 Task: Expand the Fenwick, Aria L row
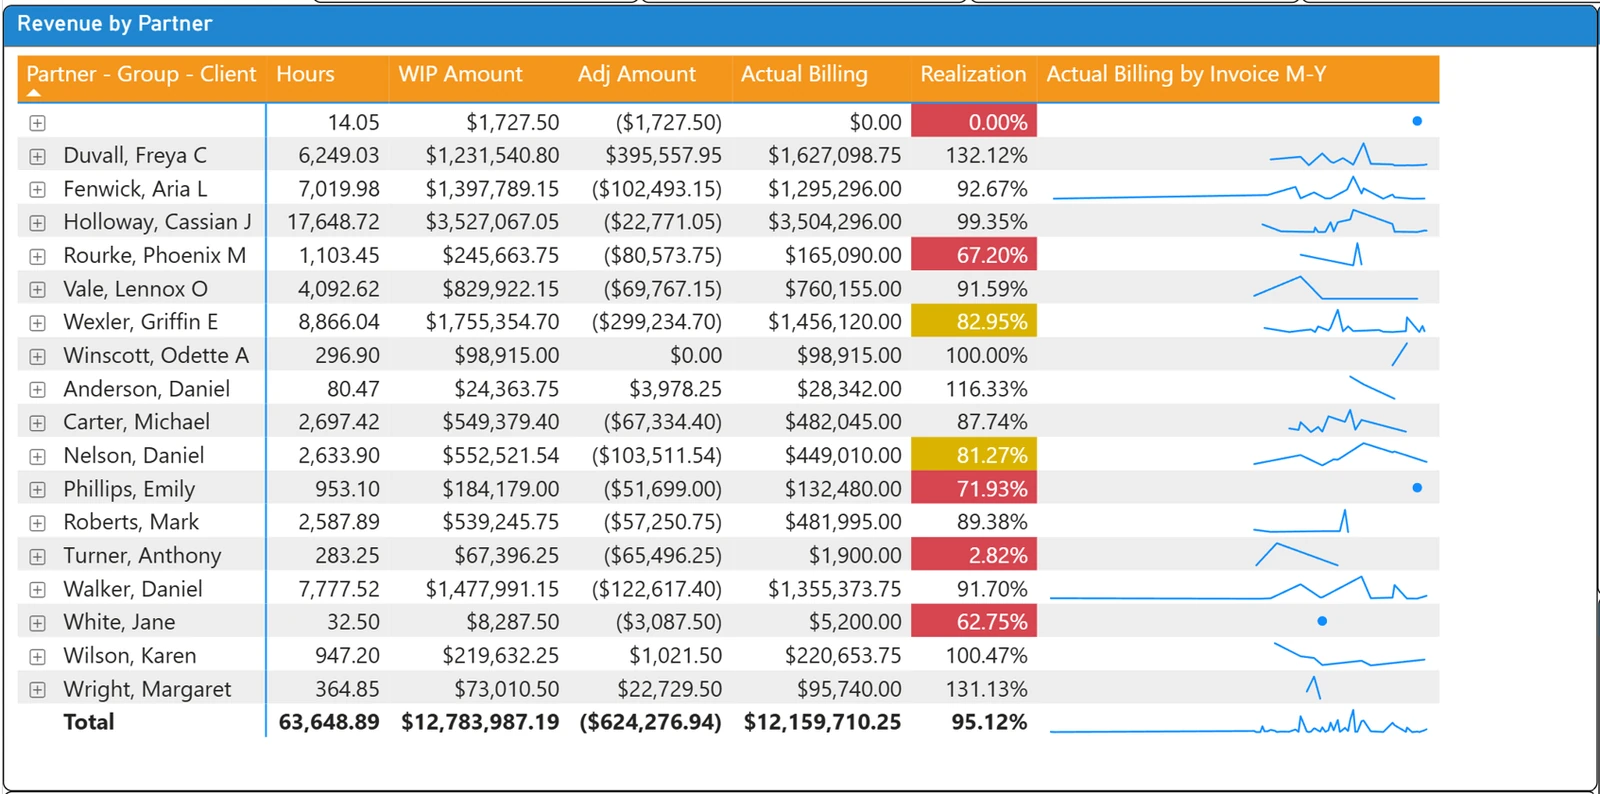(37, 189)
